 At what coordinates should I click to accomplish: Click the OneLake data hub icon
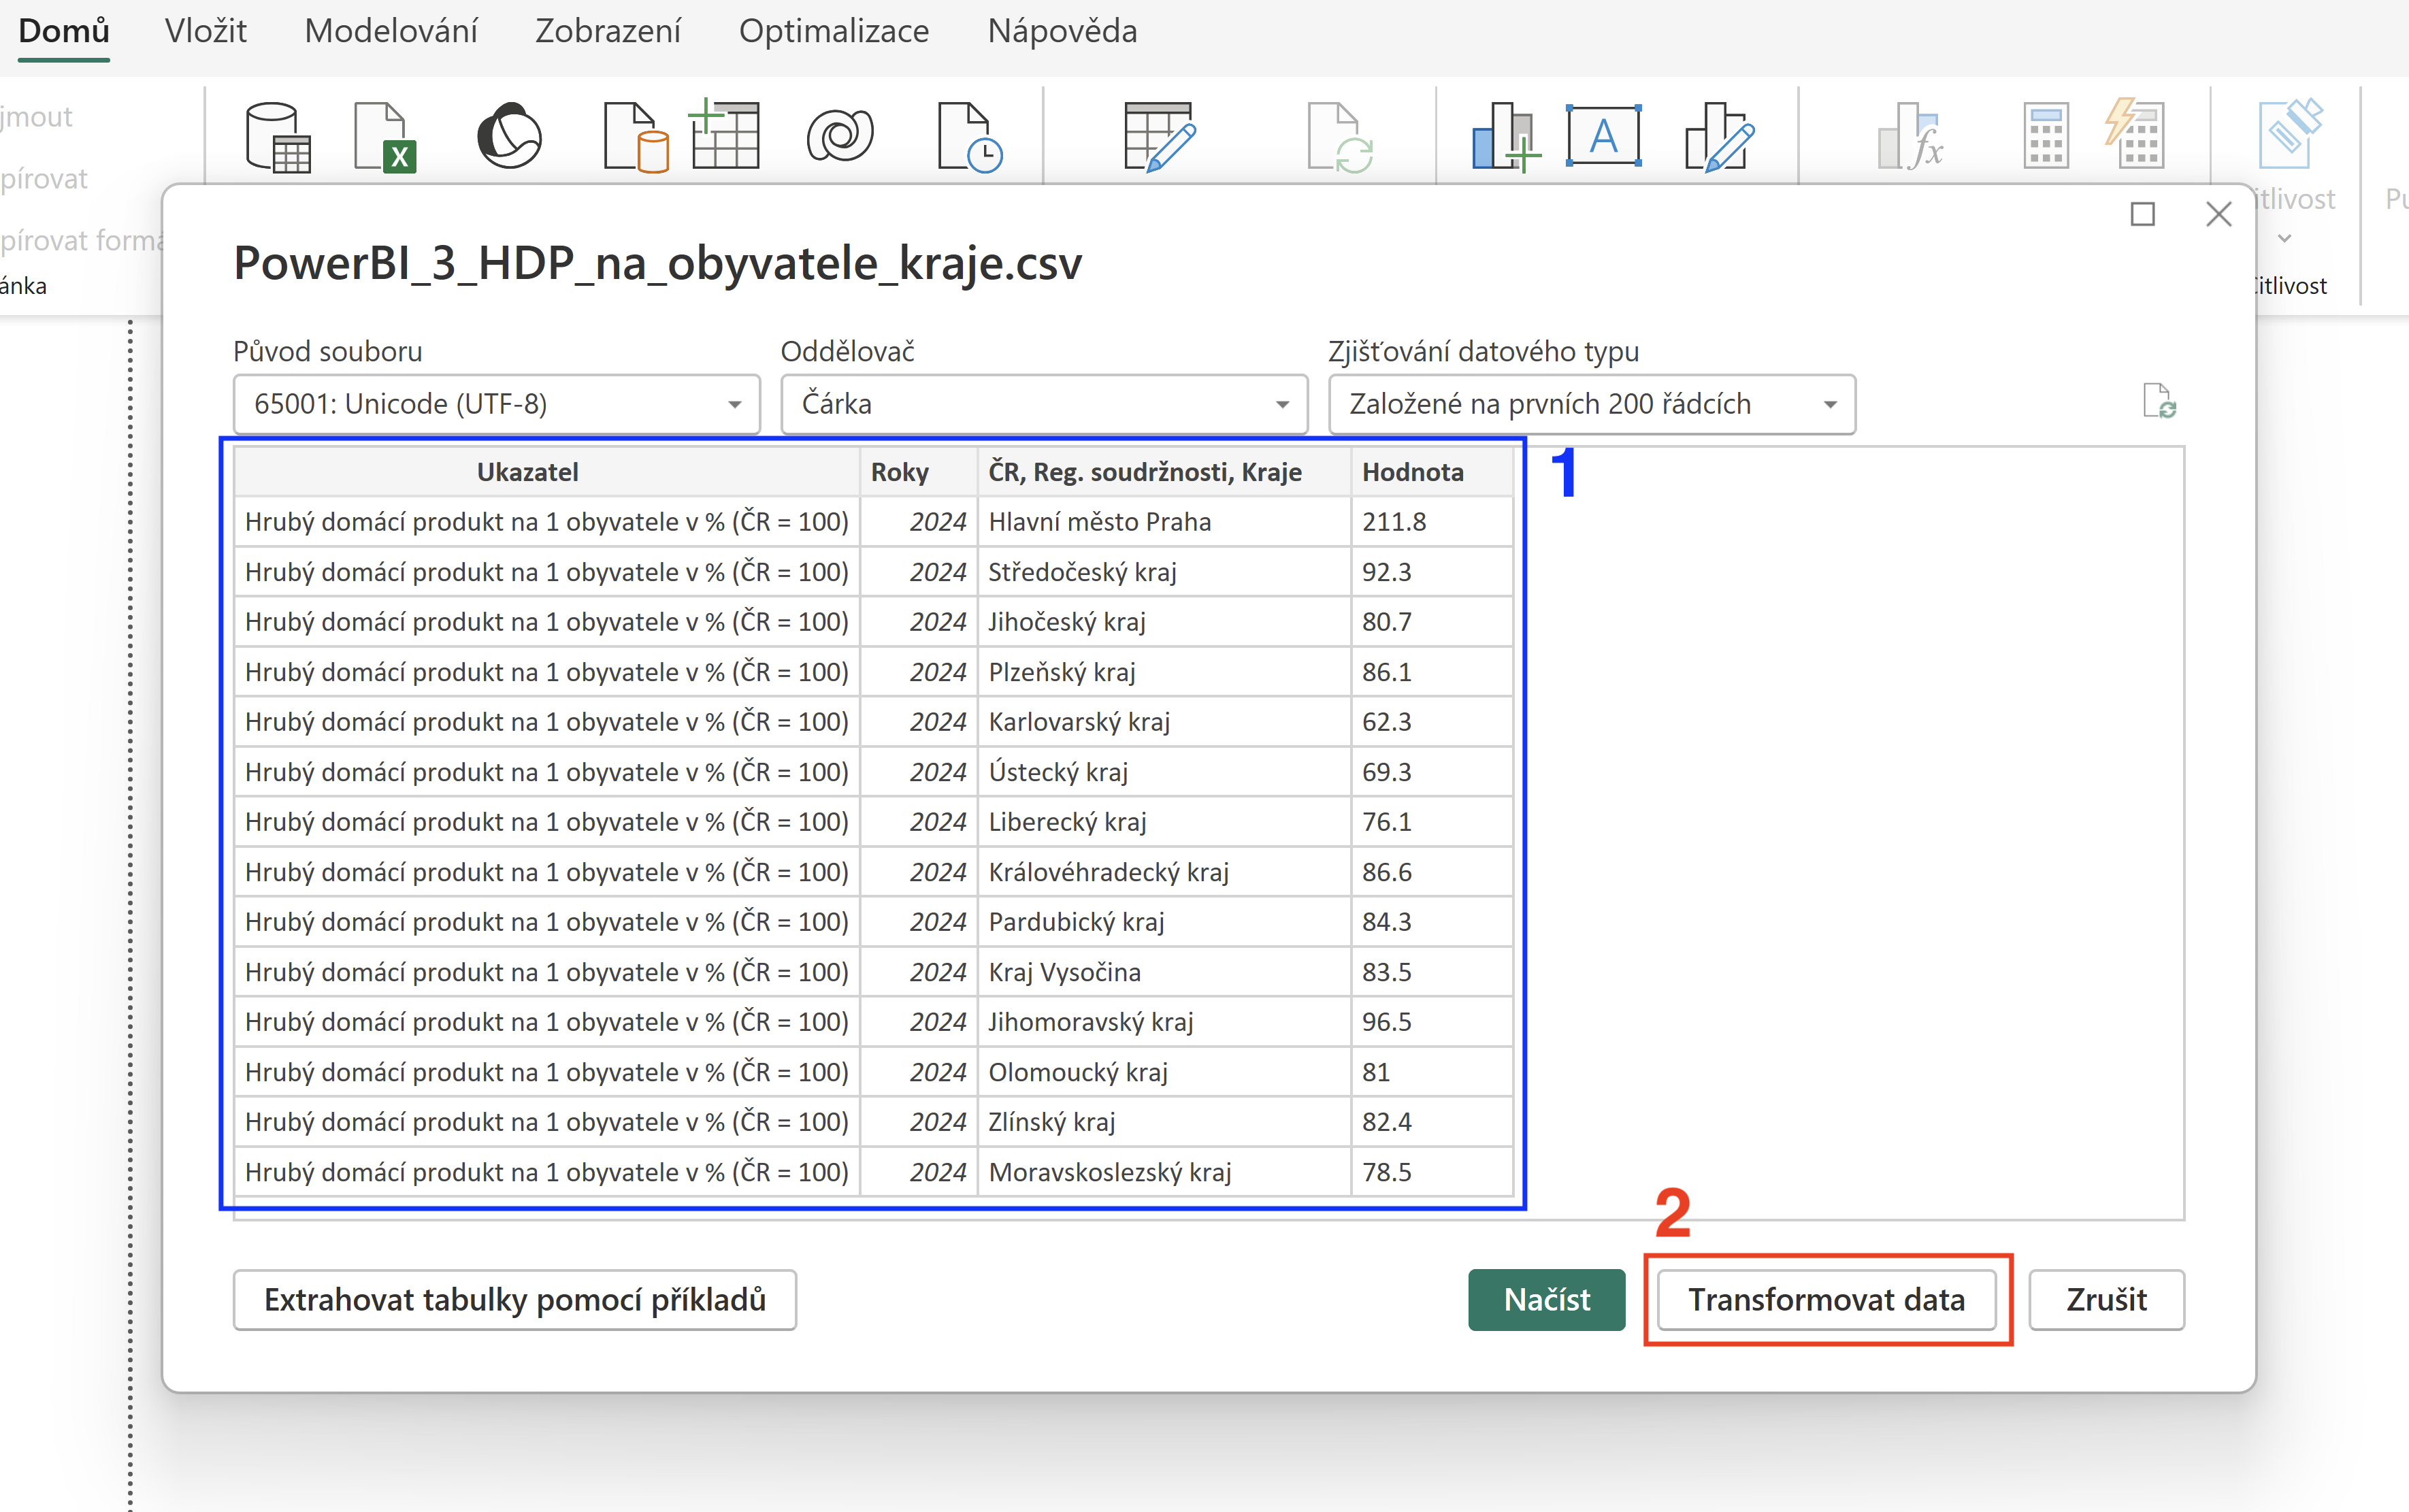pos(509,136)
